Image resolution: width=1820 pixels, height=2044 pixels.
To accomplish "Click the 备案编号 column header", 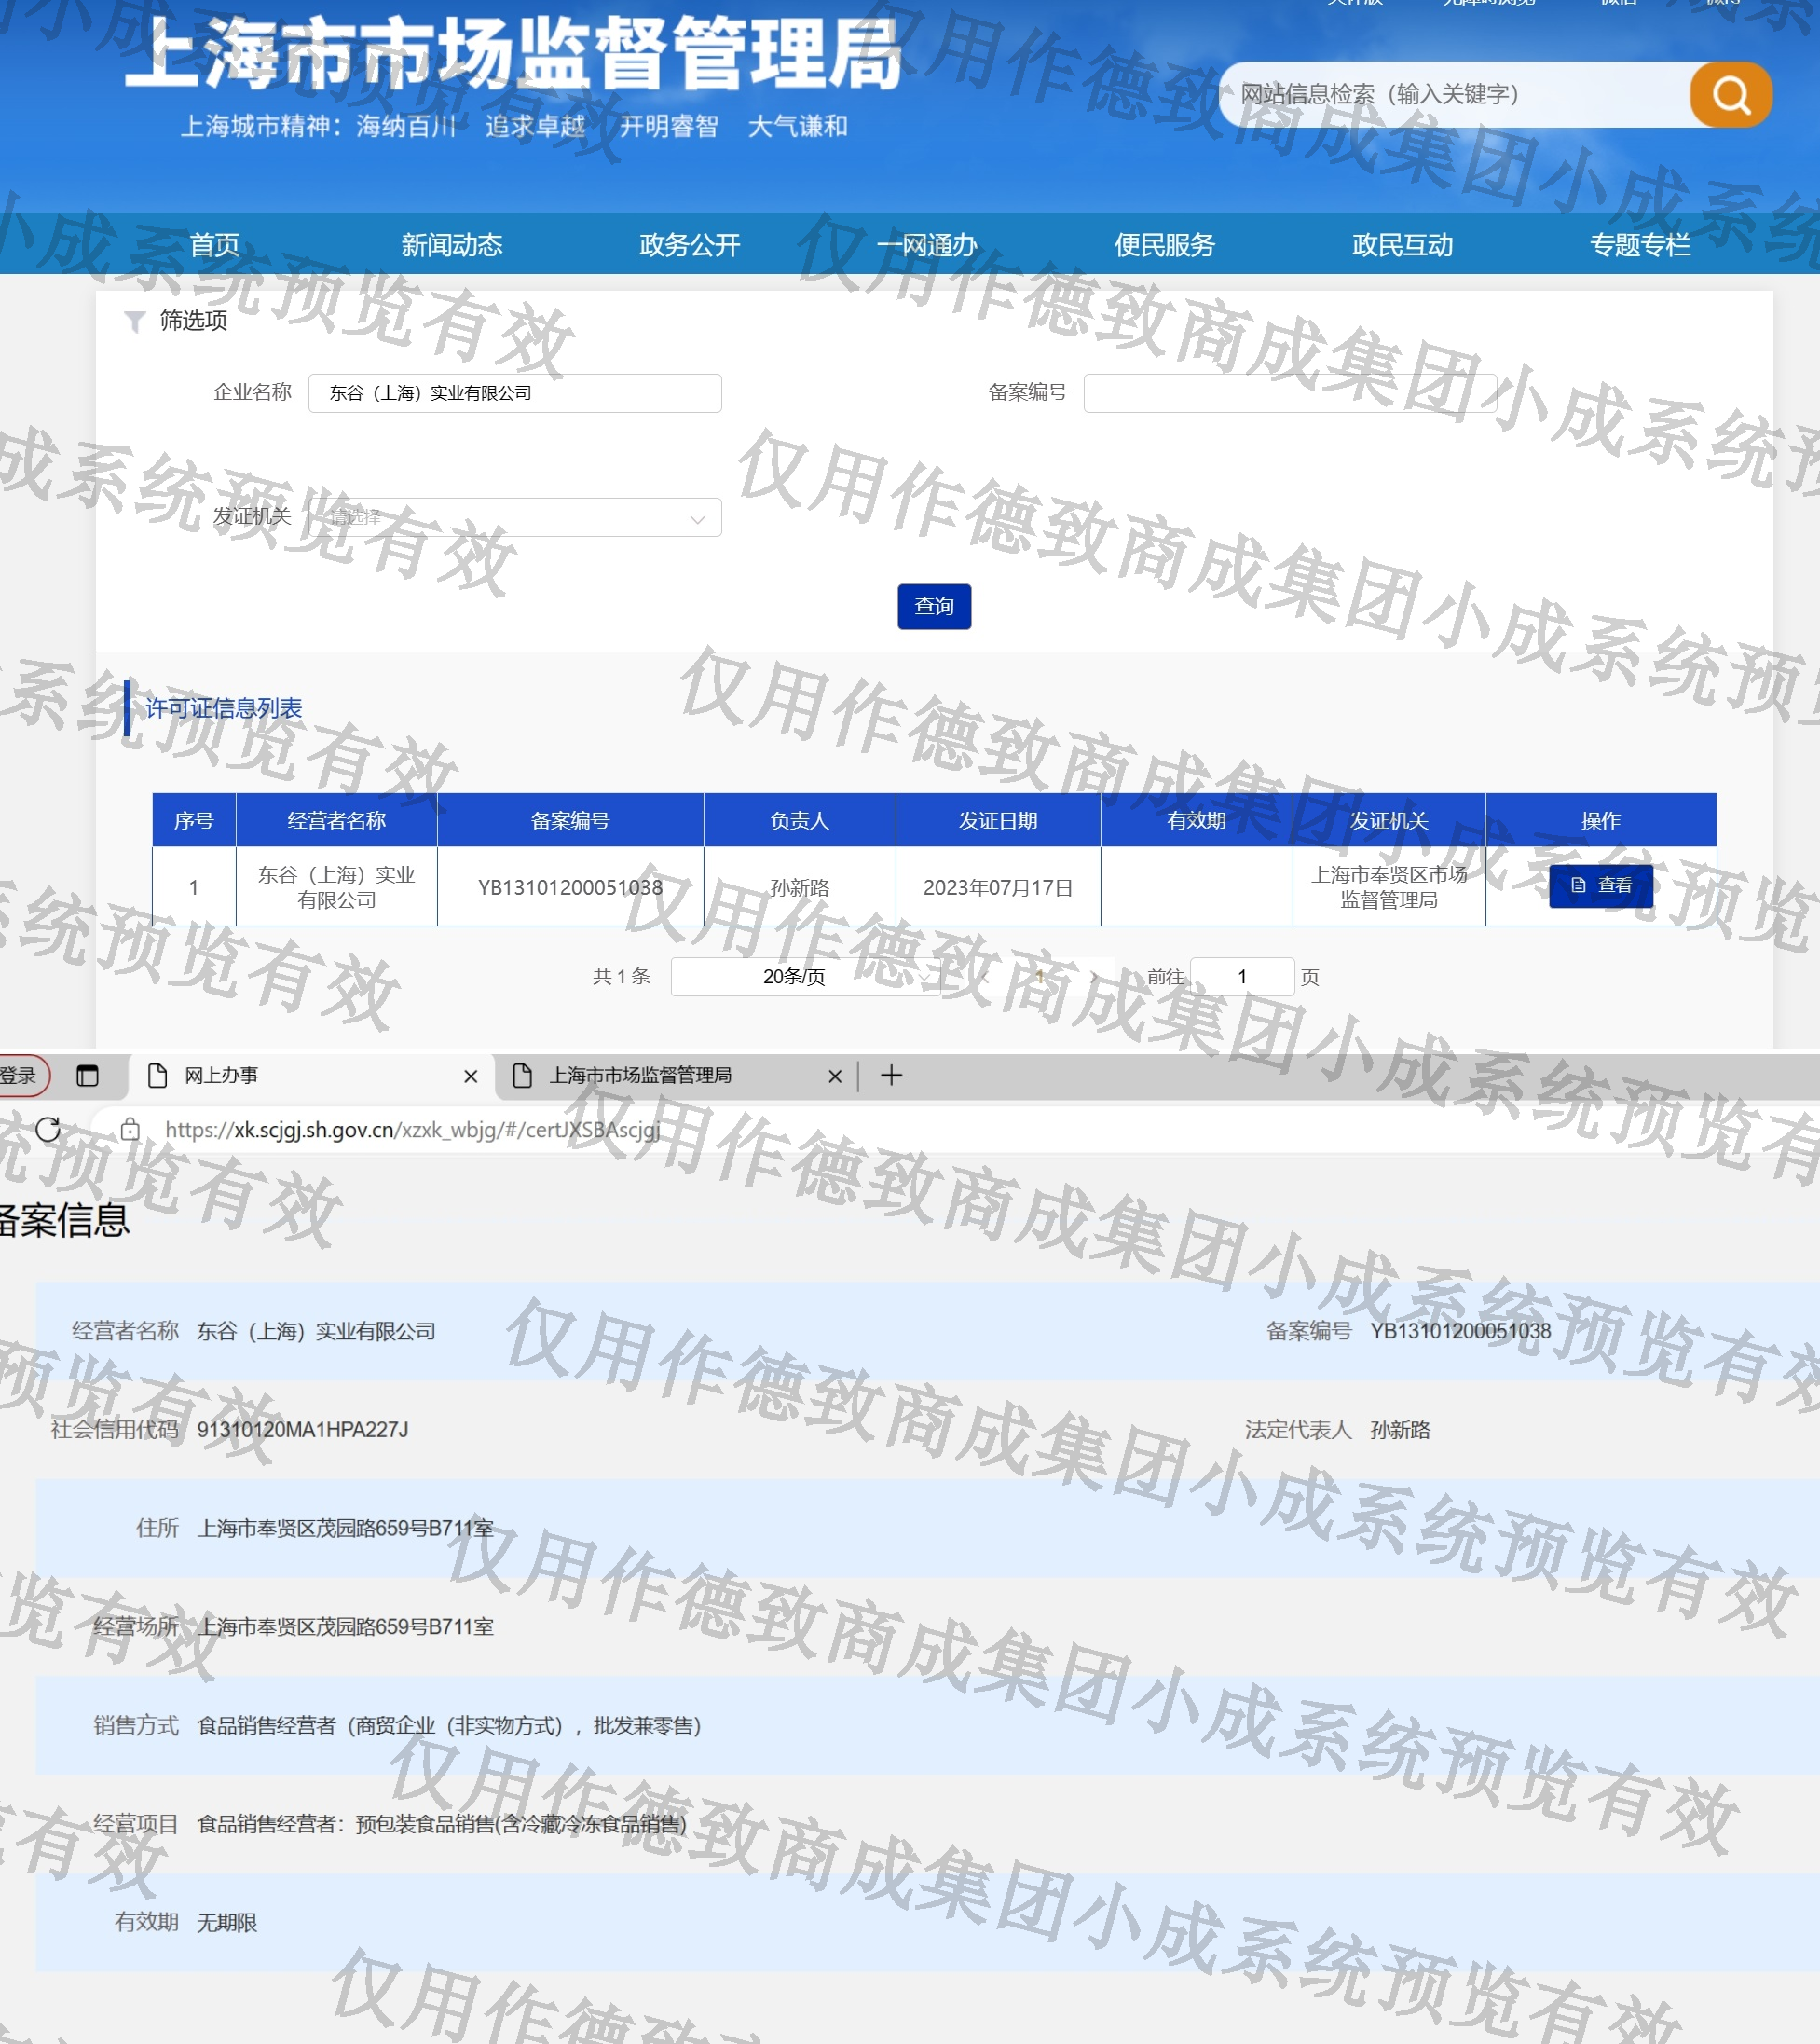I will click(x=570, y=820).
